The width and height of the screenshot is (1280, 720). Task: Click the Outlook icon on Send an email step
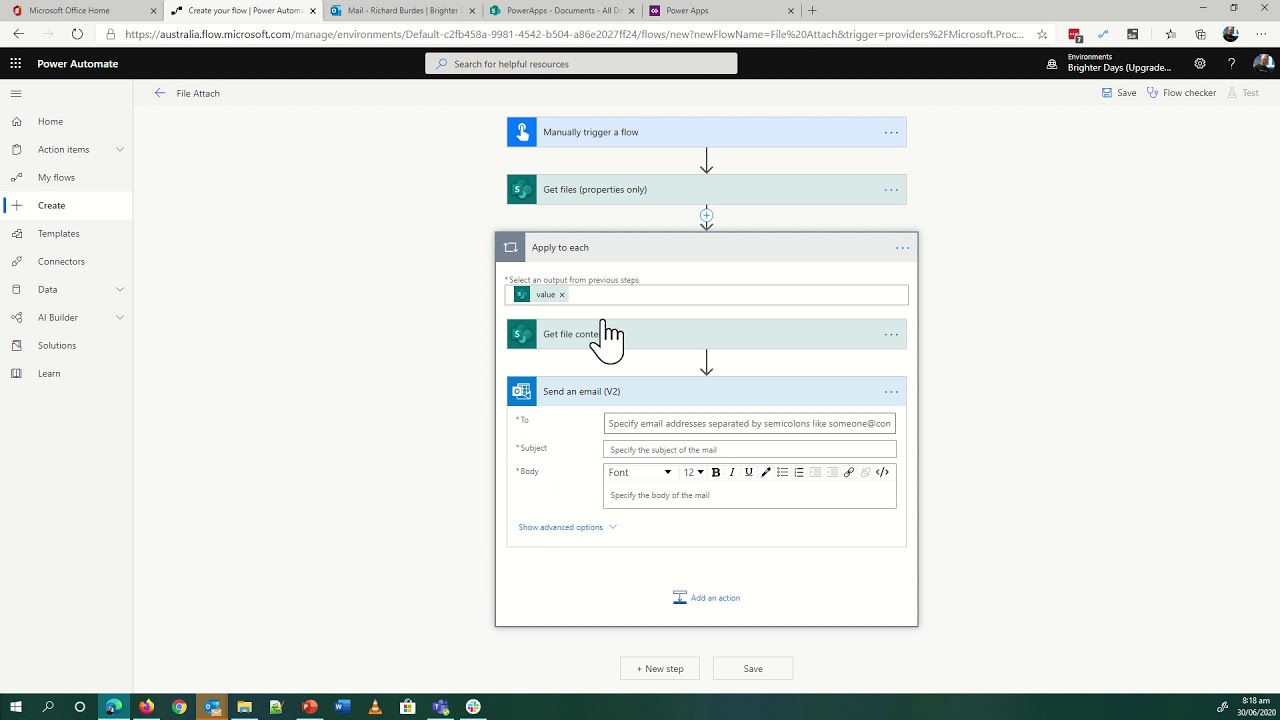(522, 391)
